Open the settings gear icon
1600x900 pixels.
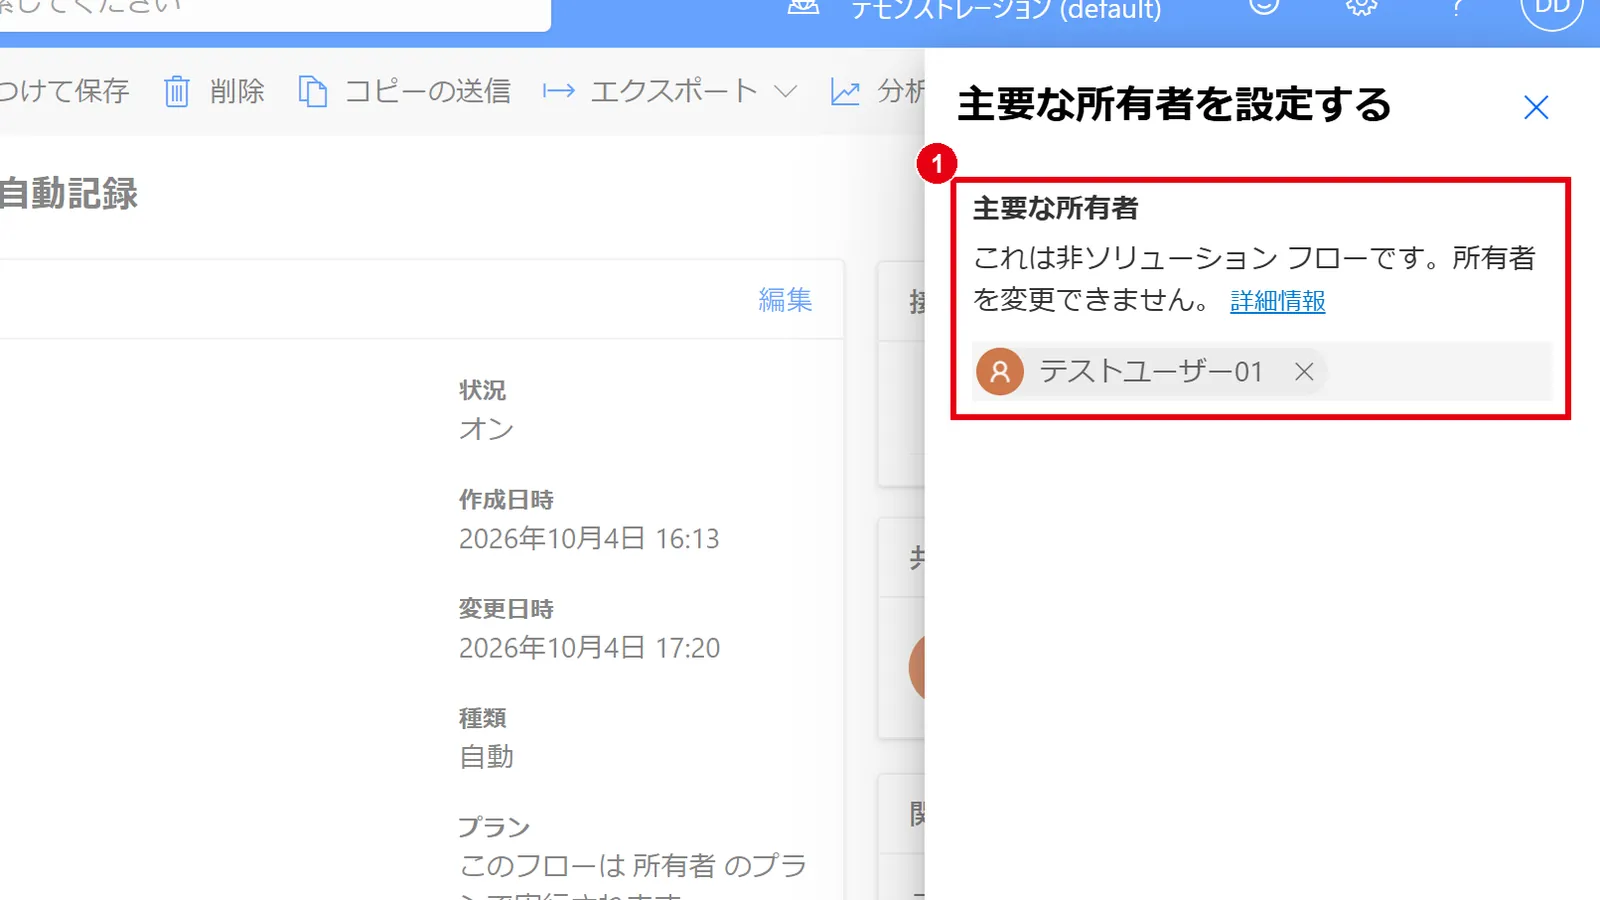click(1361, 5)
